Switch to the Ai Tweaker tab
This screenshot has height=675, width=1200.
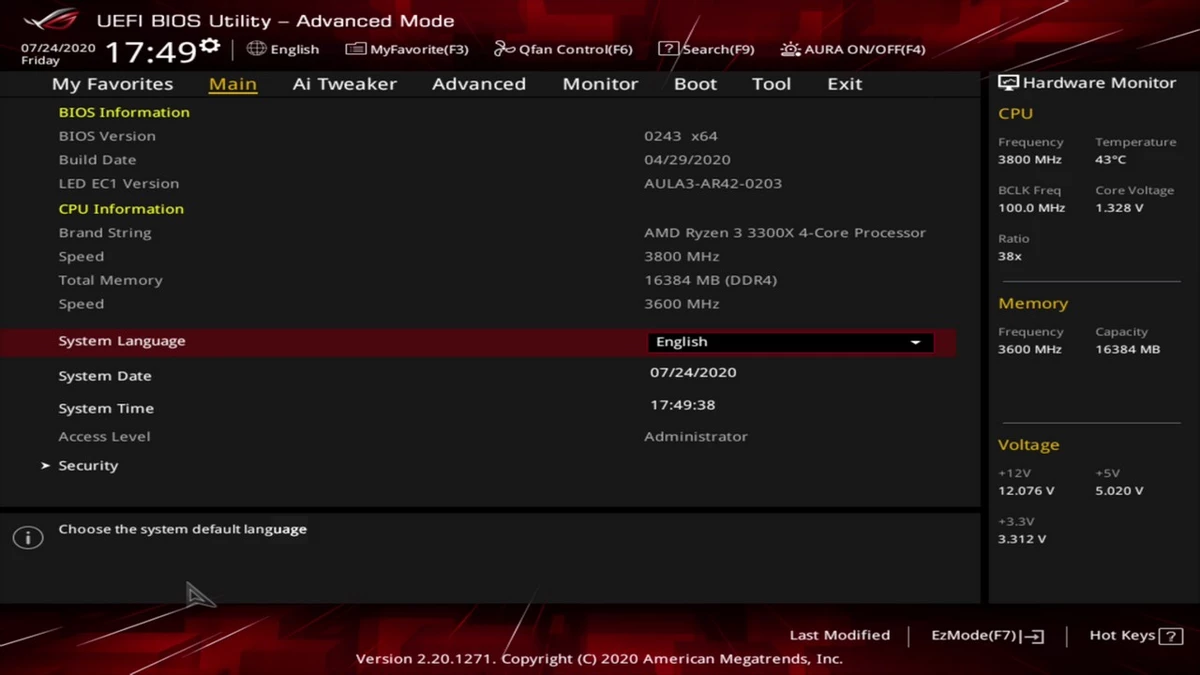pyautogui.click(x=345, y=84)
